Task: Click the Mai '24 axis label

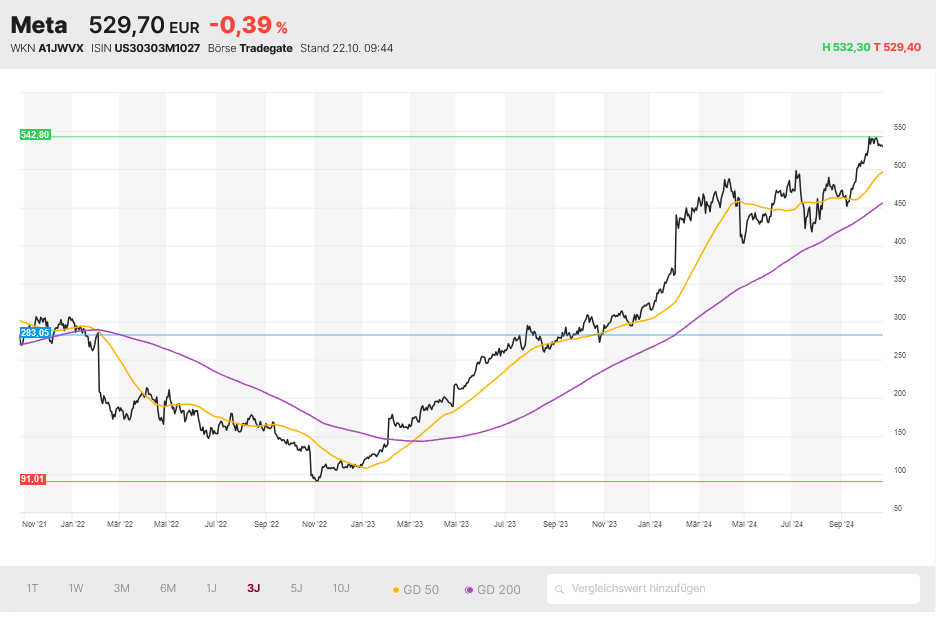Action: [x=744, y=524]
